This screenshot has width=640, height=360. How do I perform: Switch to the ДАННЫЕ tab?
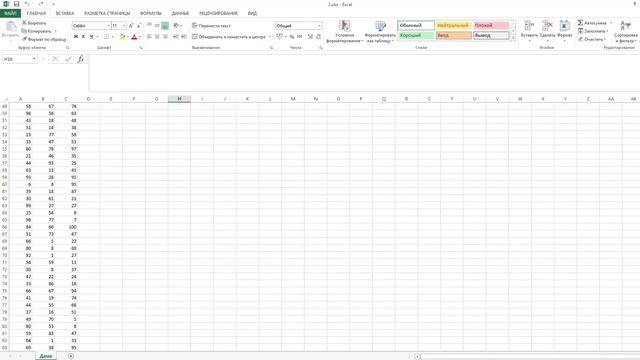[x=180, y=13]
